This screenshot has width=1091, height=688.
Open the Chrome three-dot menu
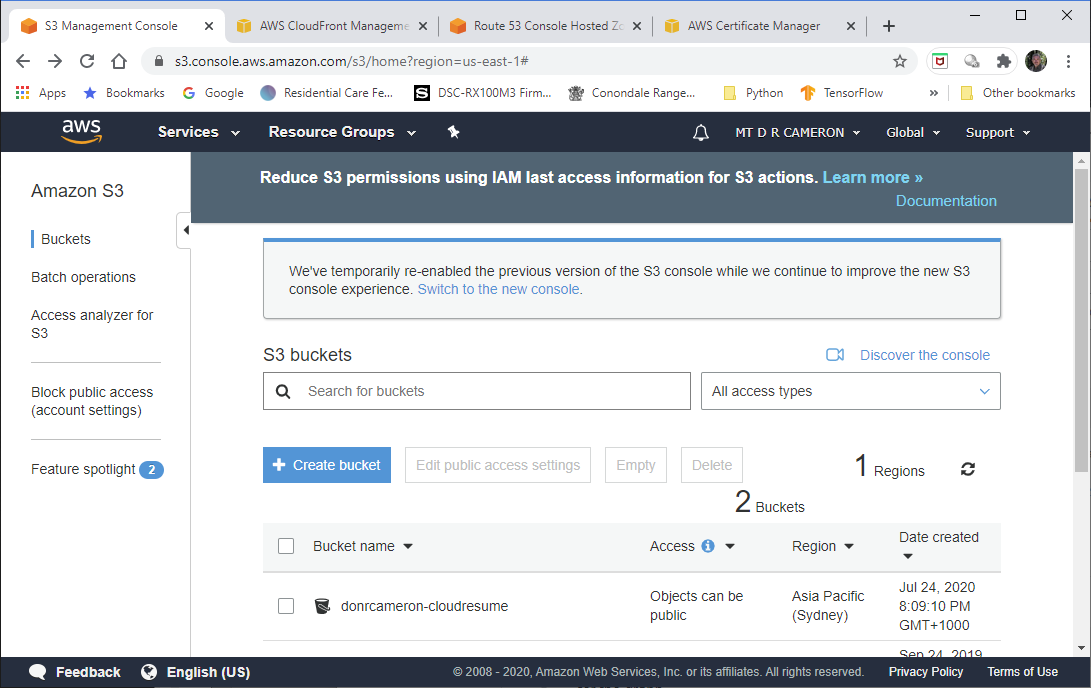click(1068, 61)
